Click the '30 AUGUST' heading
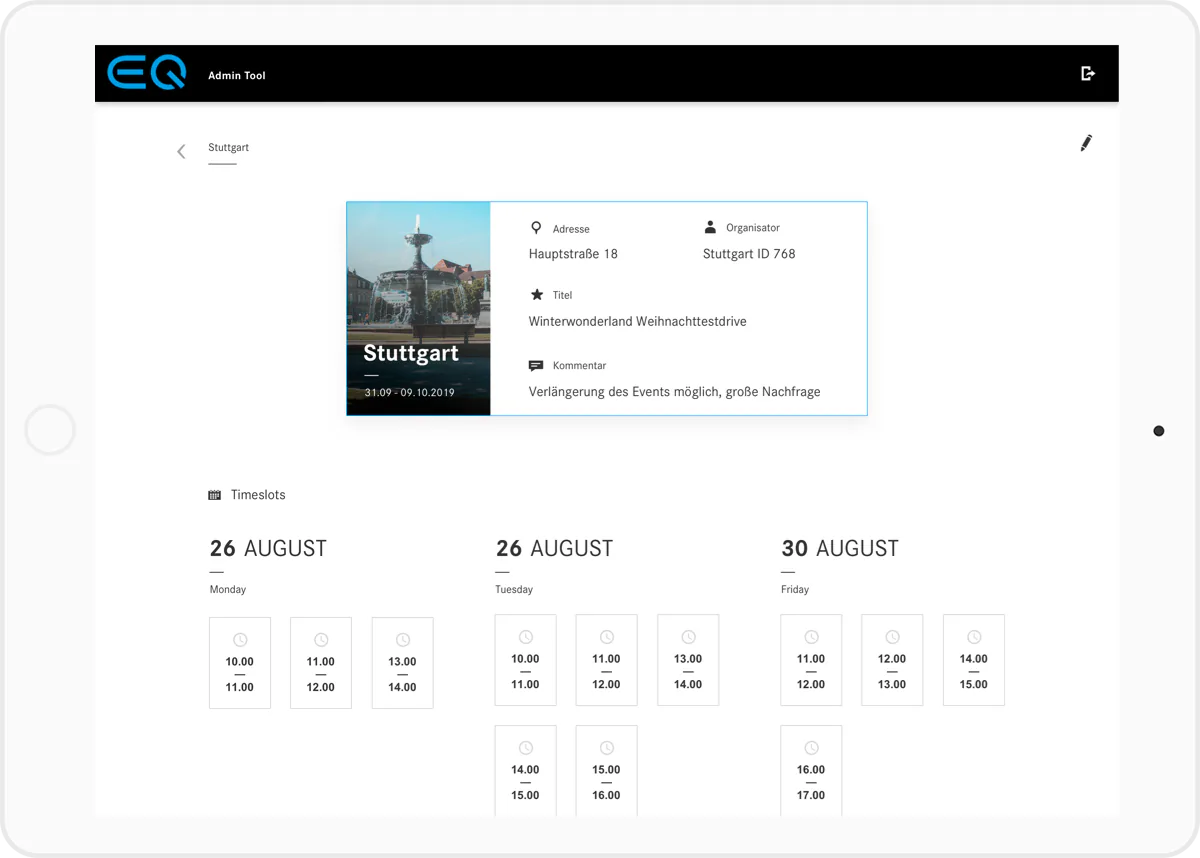This screenshot has width=1200, height=858. (840, 548)
